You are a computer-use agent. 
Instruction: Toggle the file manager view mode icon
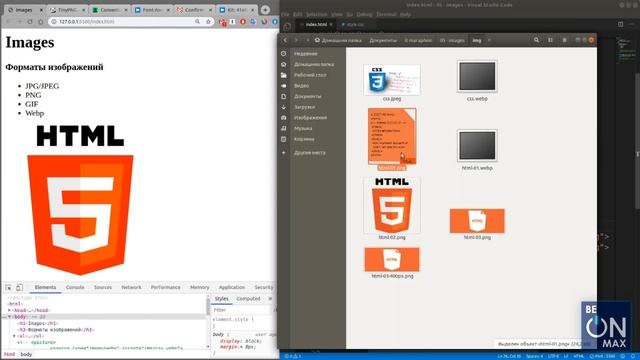pos(550,40)
